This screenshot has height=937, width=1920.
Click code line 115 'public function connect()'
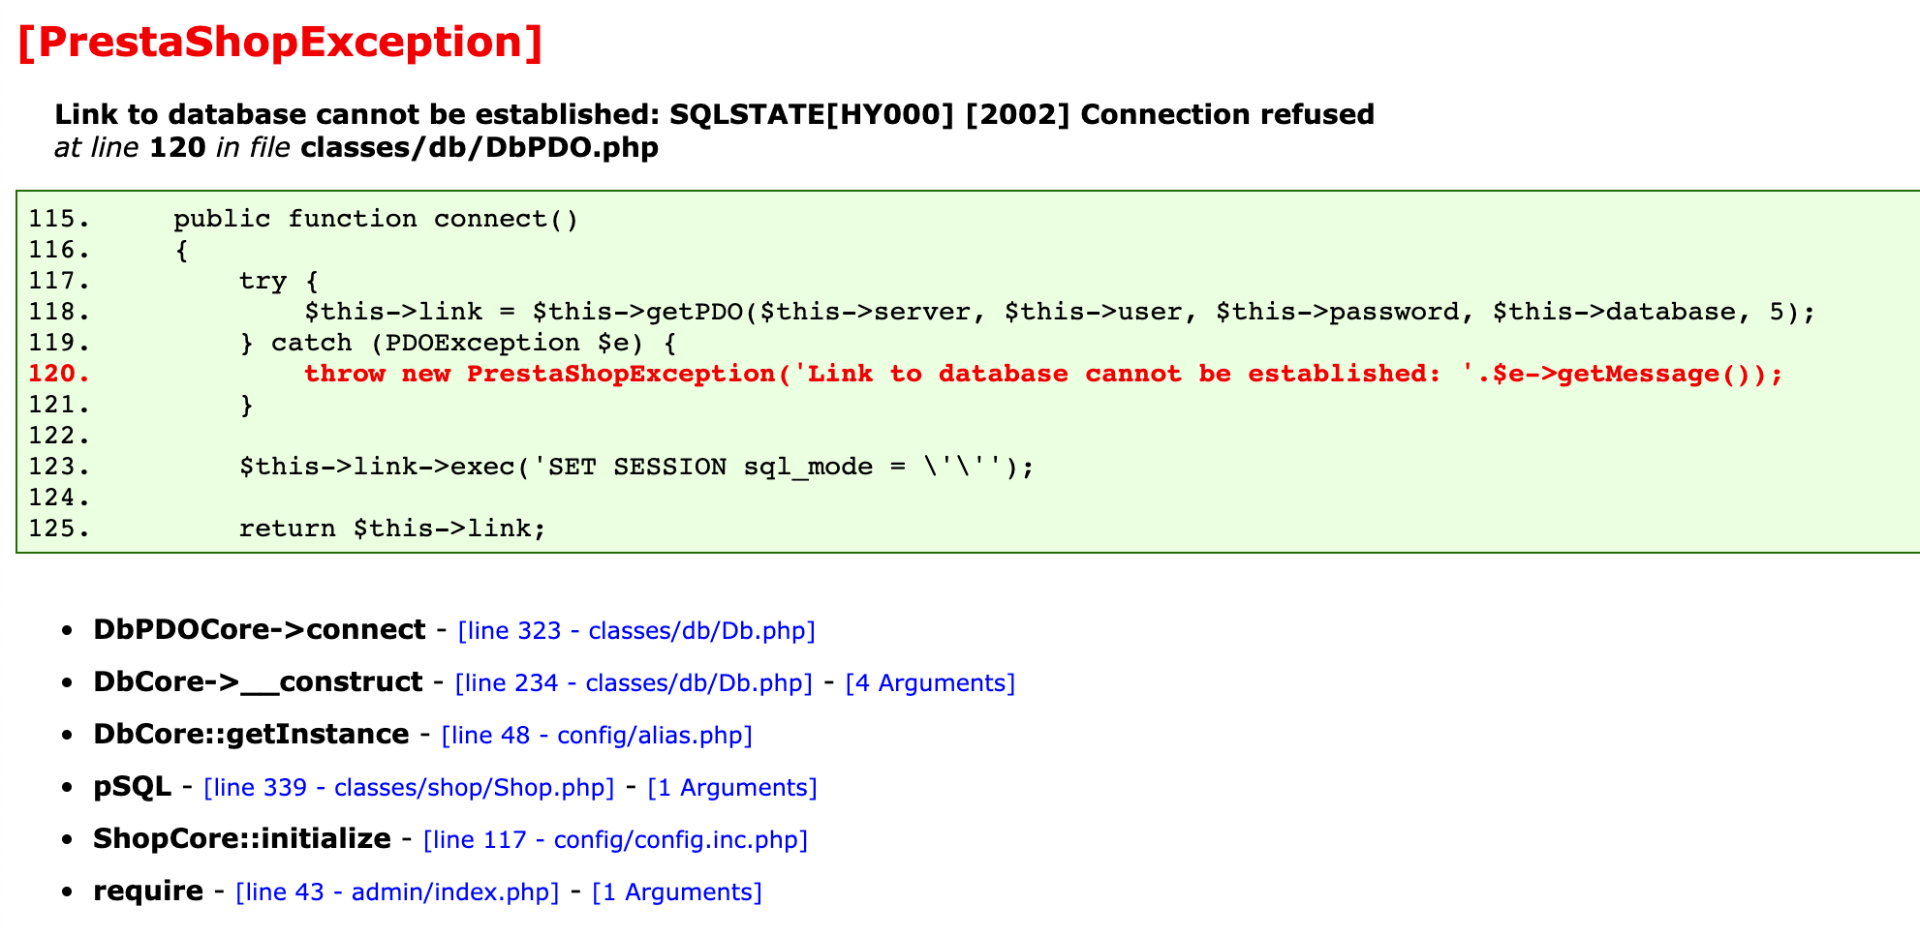(303, 219)
